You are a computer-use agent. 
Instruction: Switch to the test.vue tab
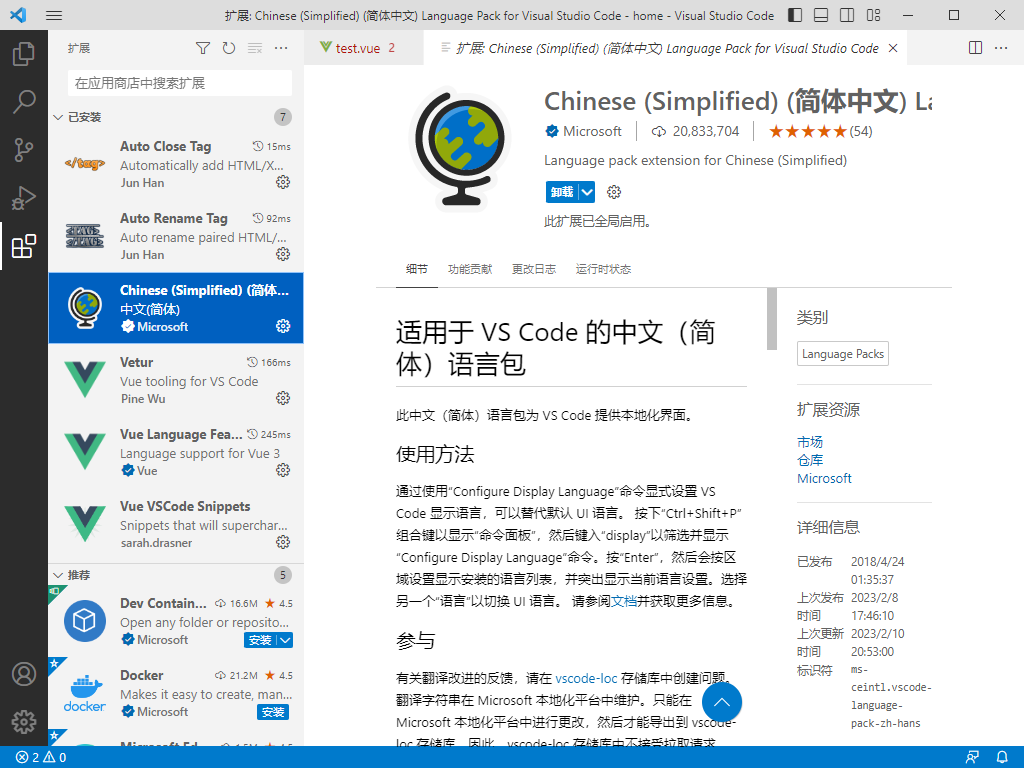357,48
